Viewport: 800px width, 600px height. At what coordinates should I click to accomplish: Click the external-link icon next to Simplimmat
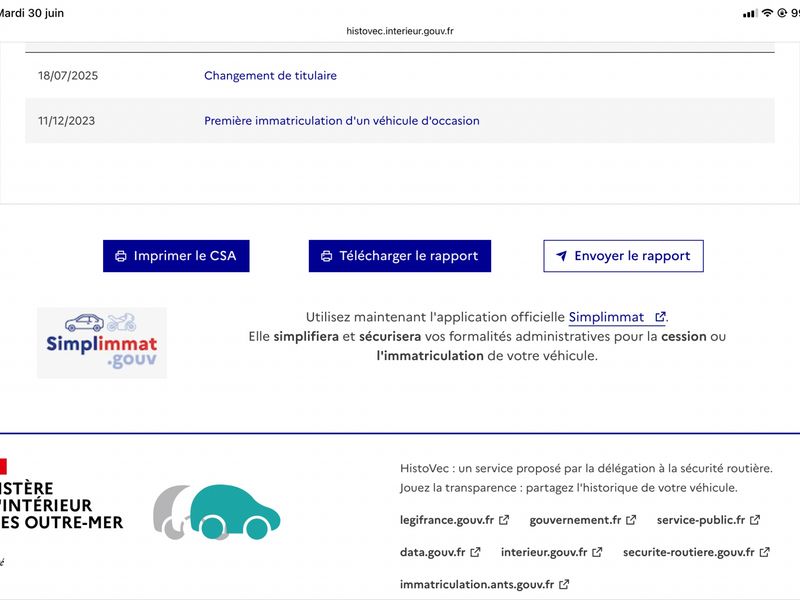[660, 317]
